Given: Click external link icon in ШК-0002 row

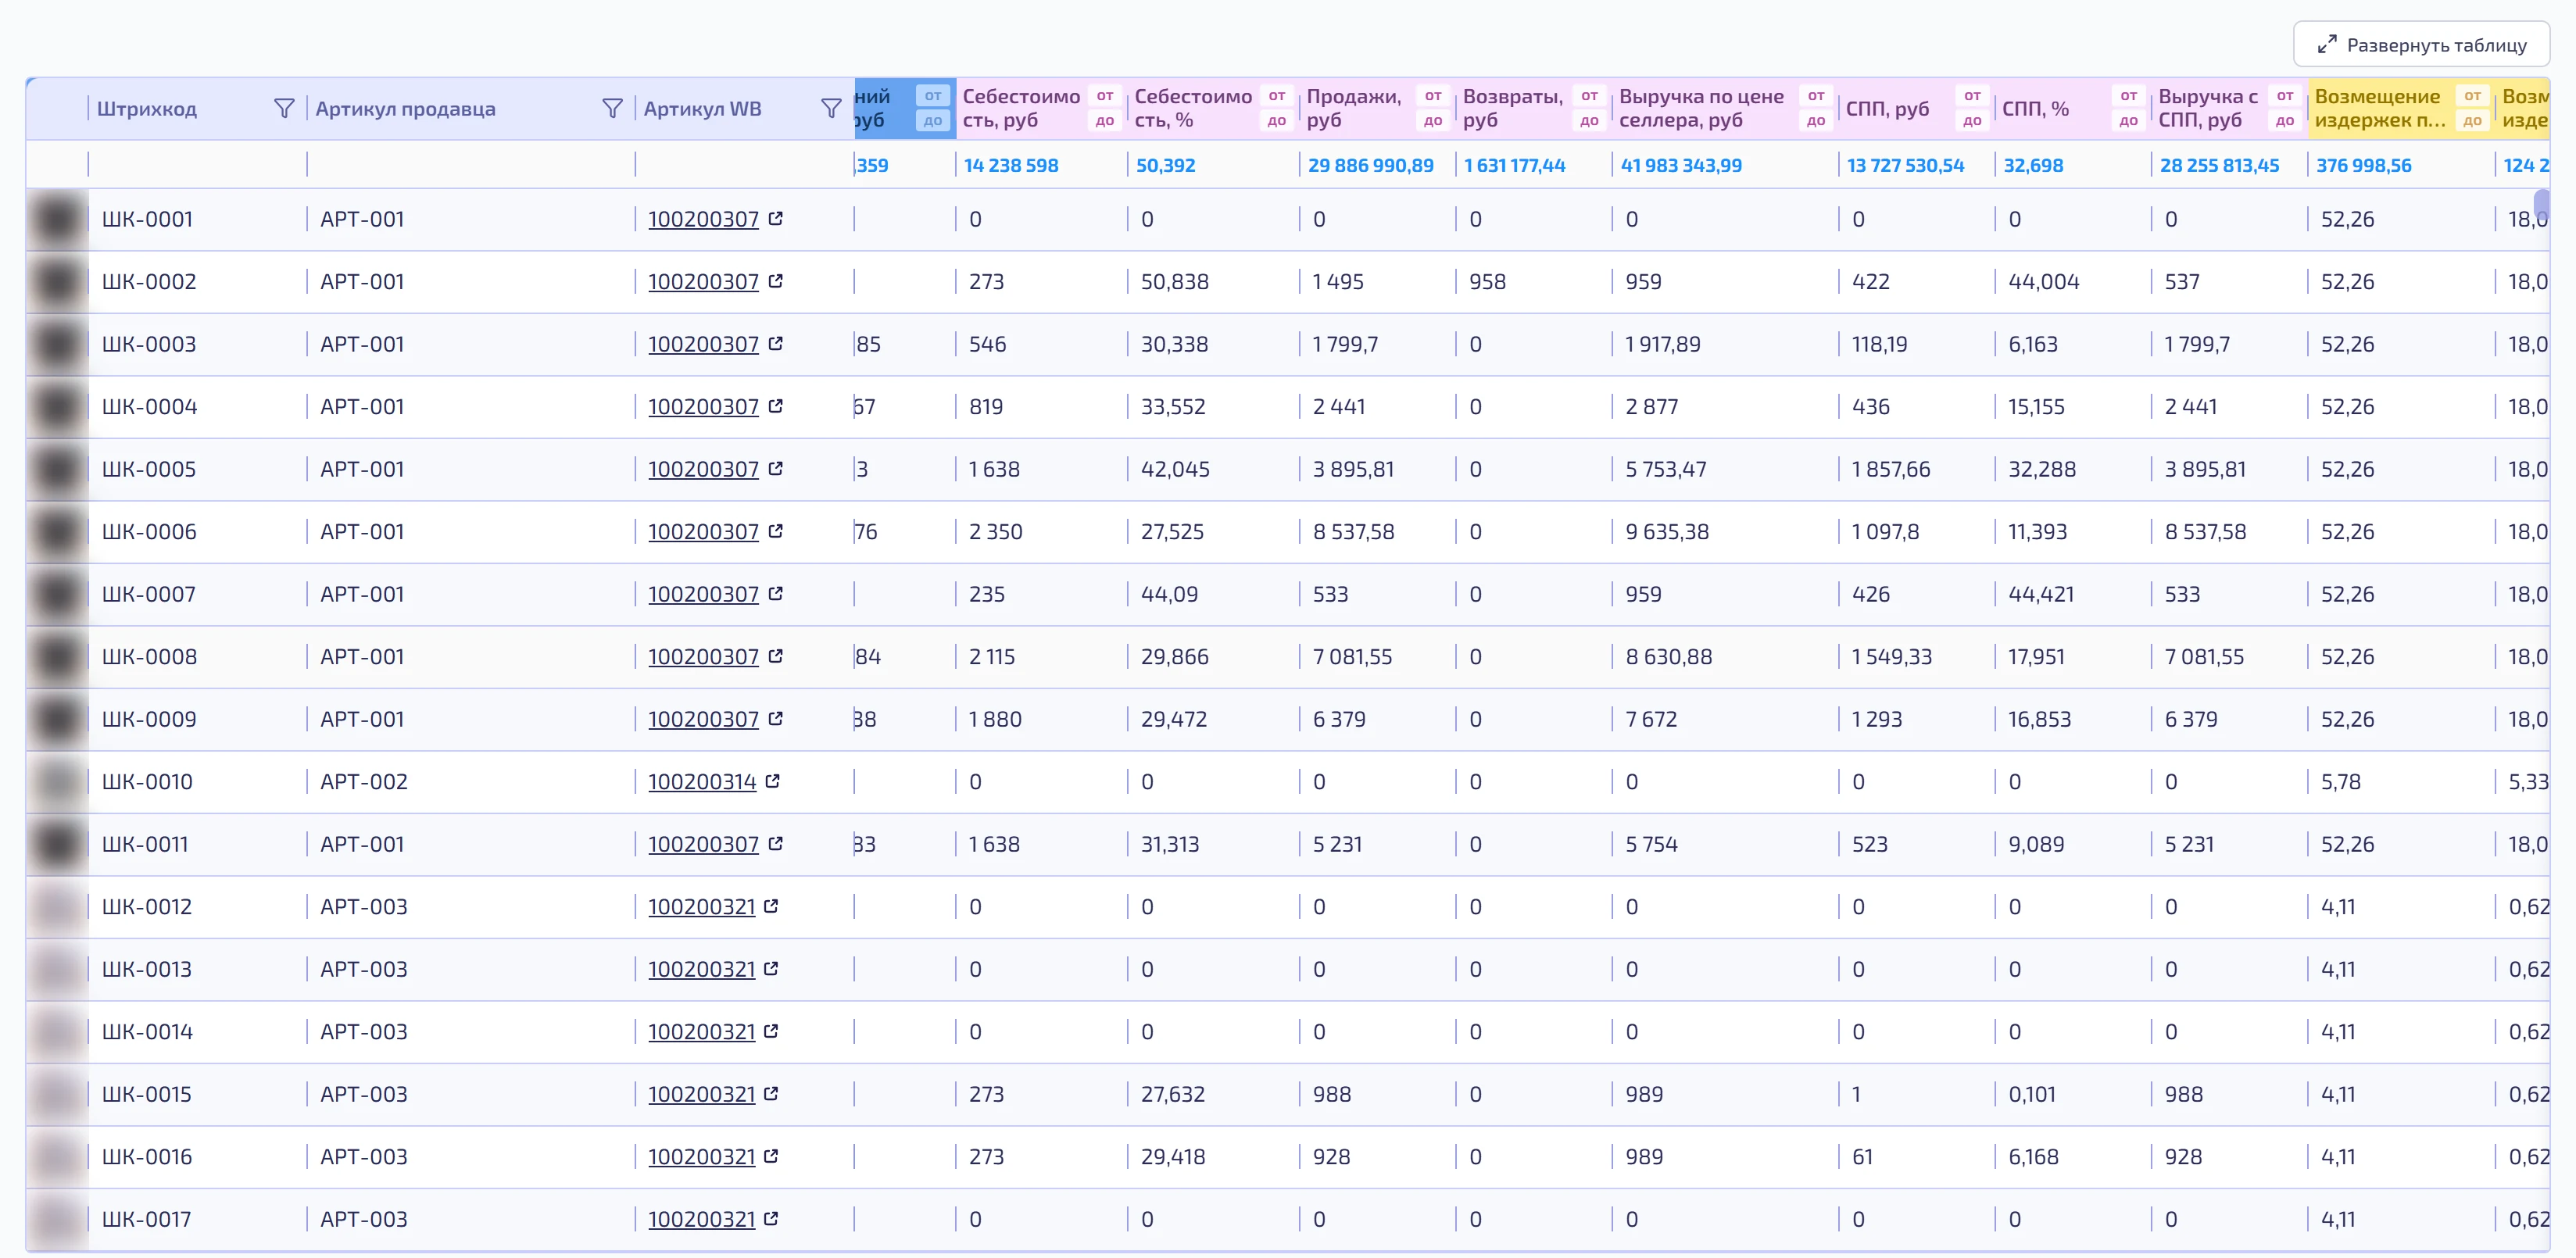Looking at the screenshot, I should click(x=775, y=281).
